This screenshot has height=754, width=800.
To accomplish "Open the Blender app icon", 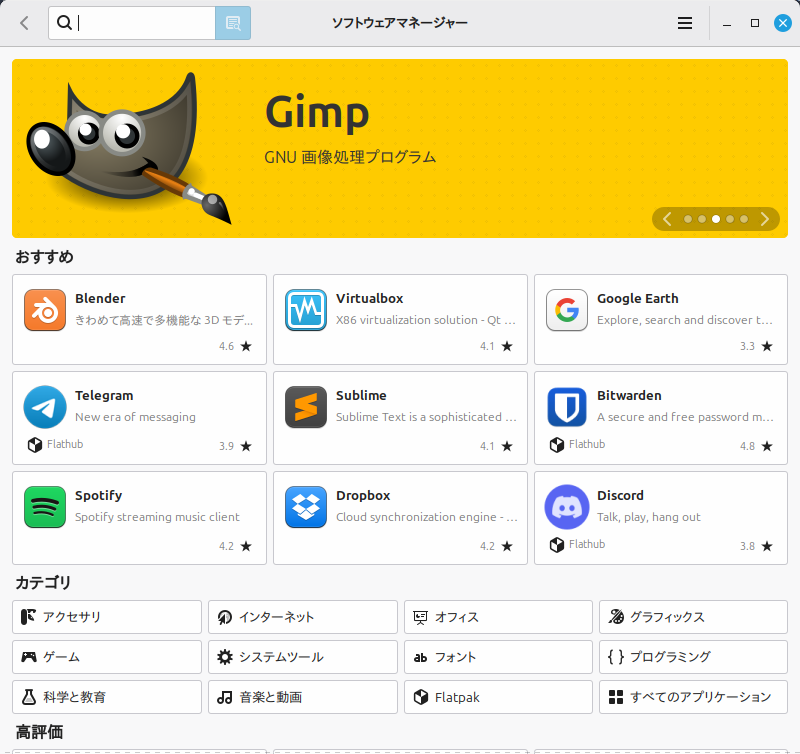I will click(44, 310).
